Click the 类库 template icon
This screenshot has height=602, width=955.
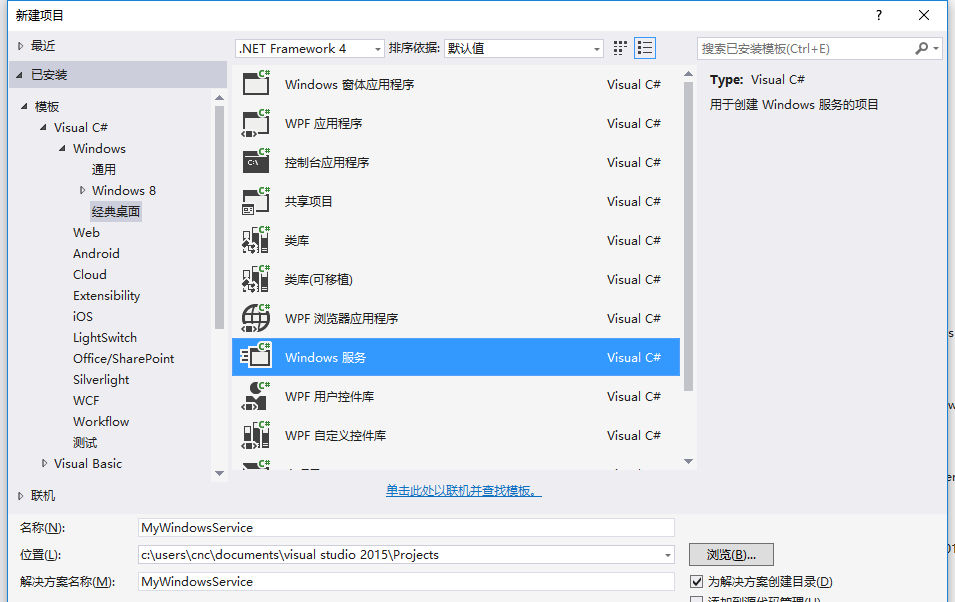click(x=256, y=239)
